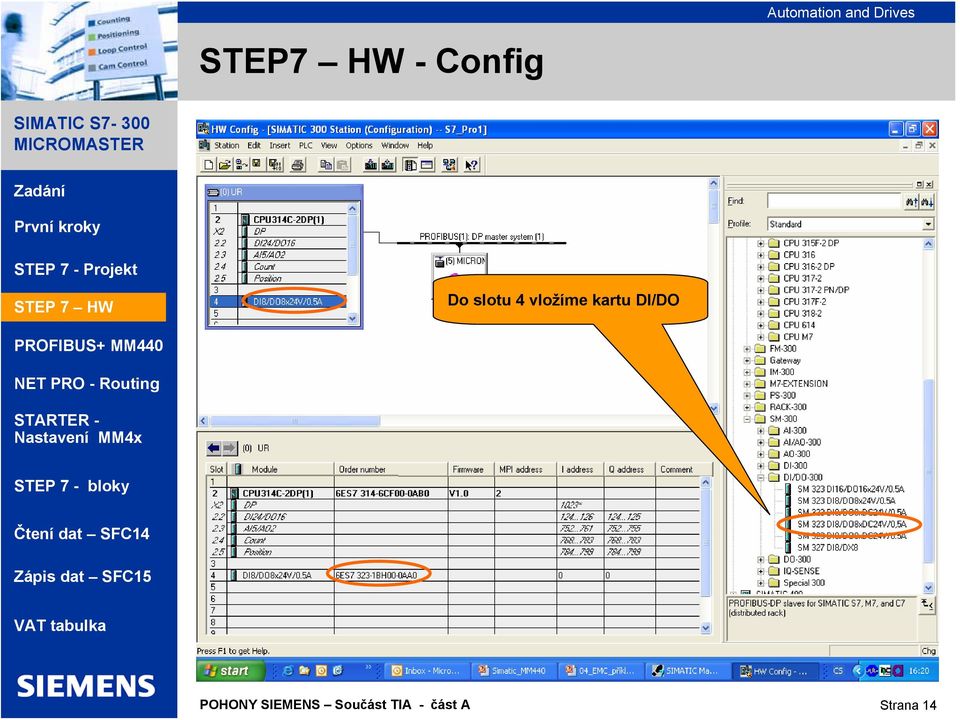Click the MICROMASTER DP slave icon
Image resolution: width=960 pixels, height=720 pixels.
[439, 261]
